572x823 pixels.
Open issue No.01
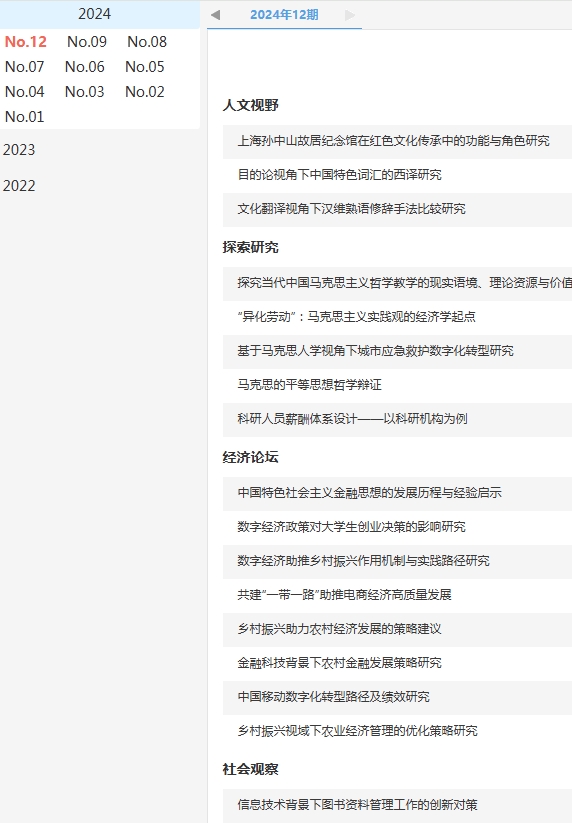point(25,117)
